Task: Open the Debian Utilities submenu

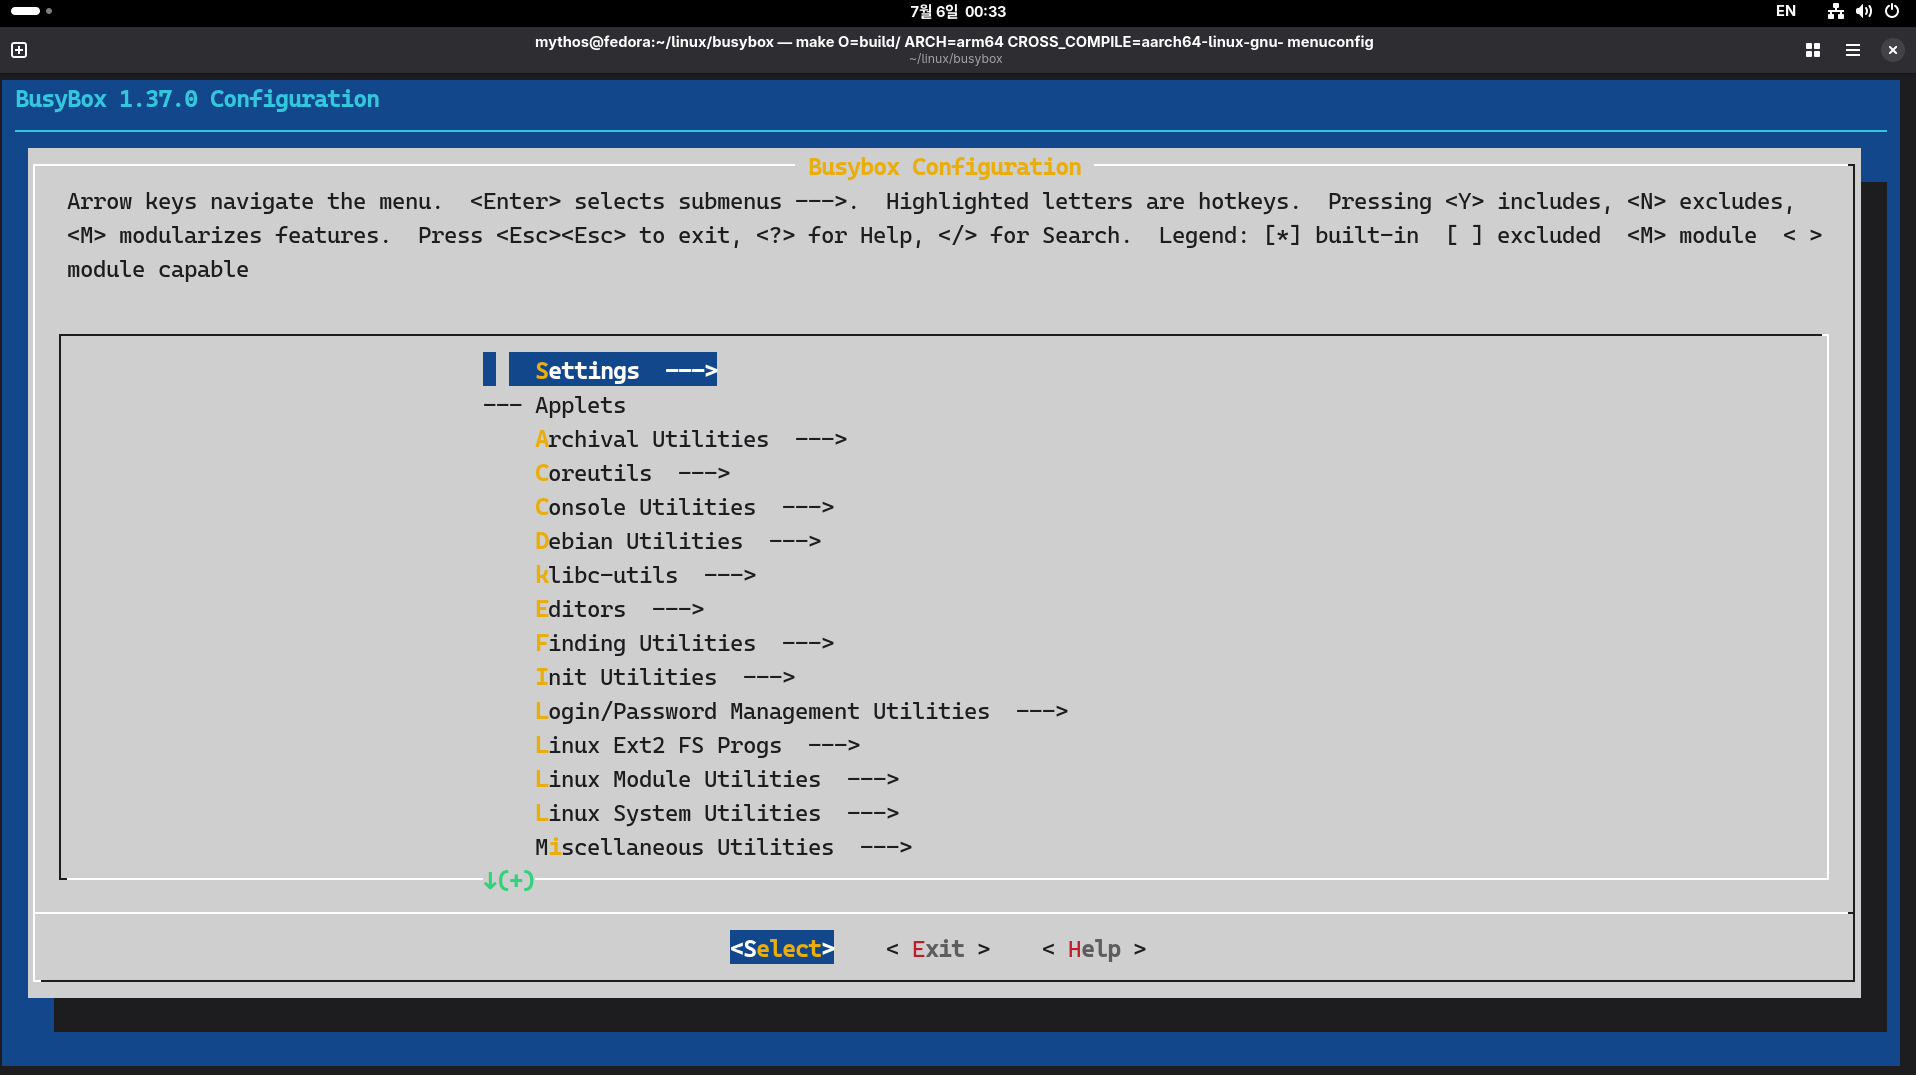Action: point(678,541)
